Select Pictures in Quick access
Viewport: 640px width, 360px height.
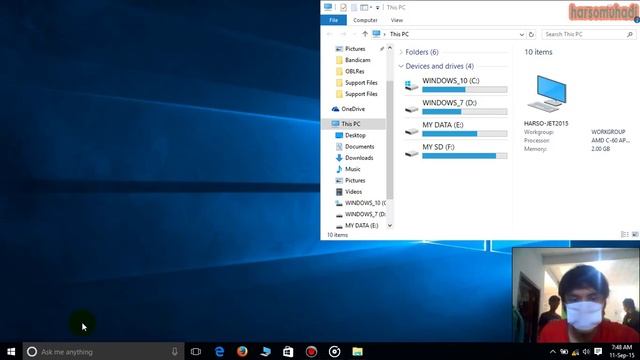(x=355, y=49)
